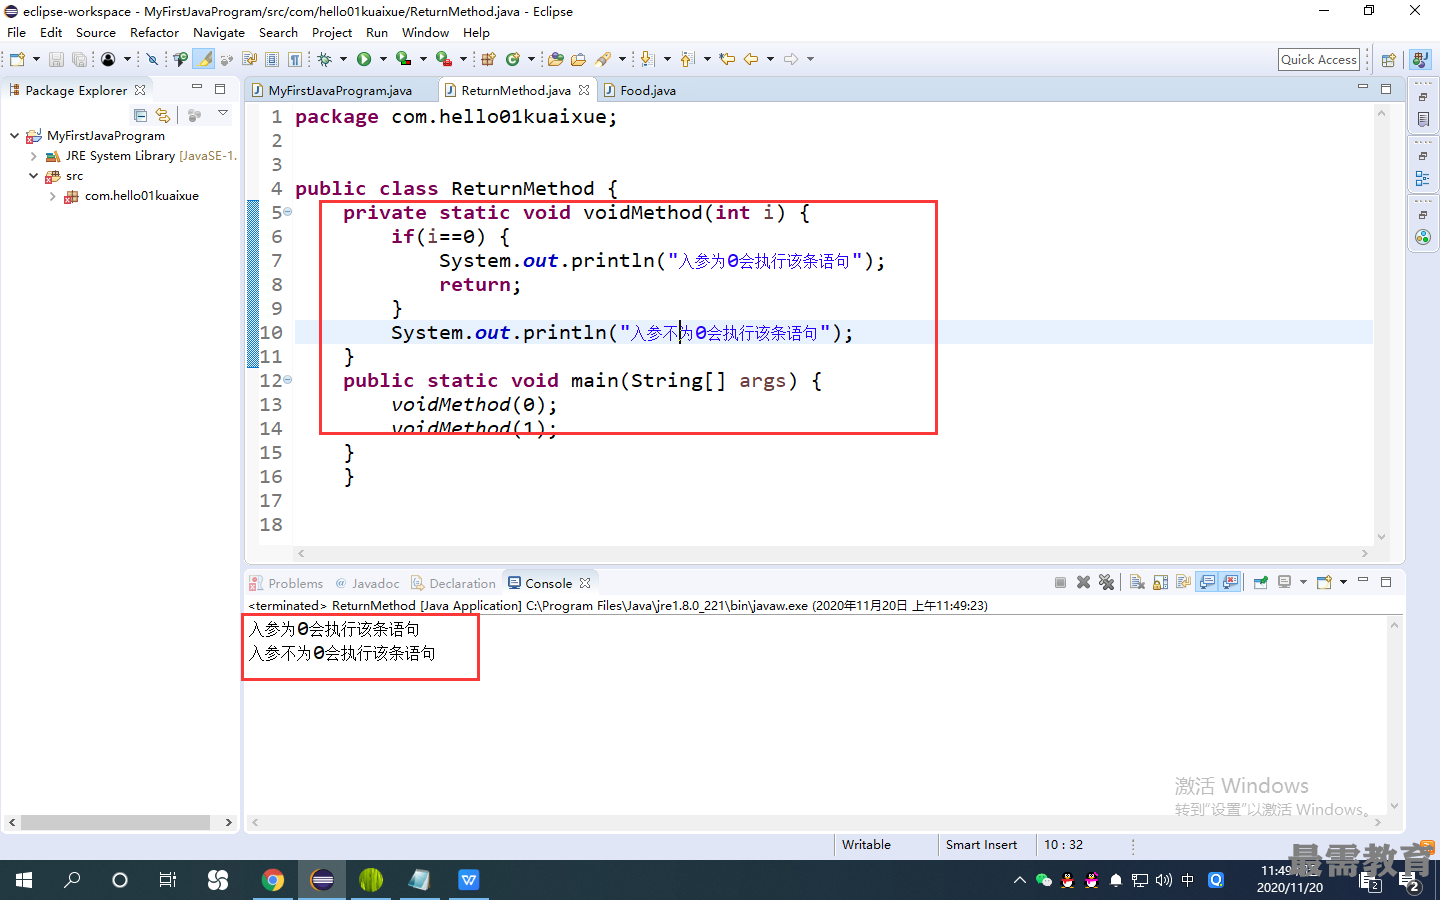Image resolution: width=1440 pixels, height=900 pixels.
Task: Open the Project menu
Action: [332, 33]
